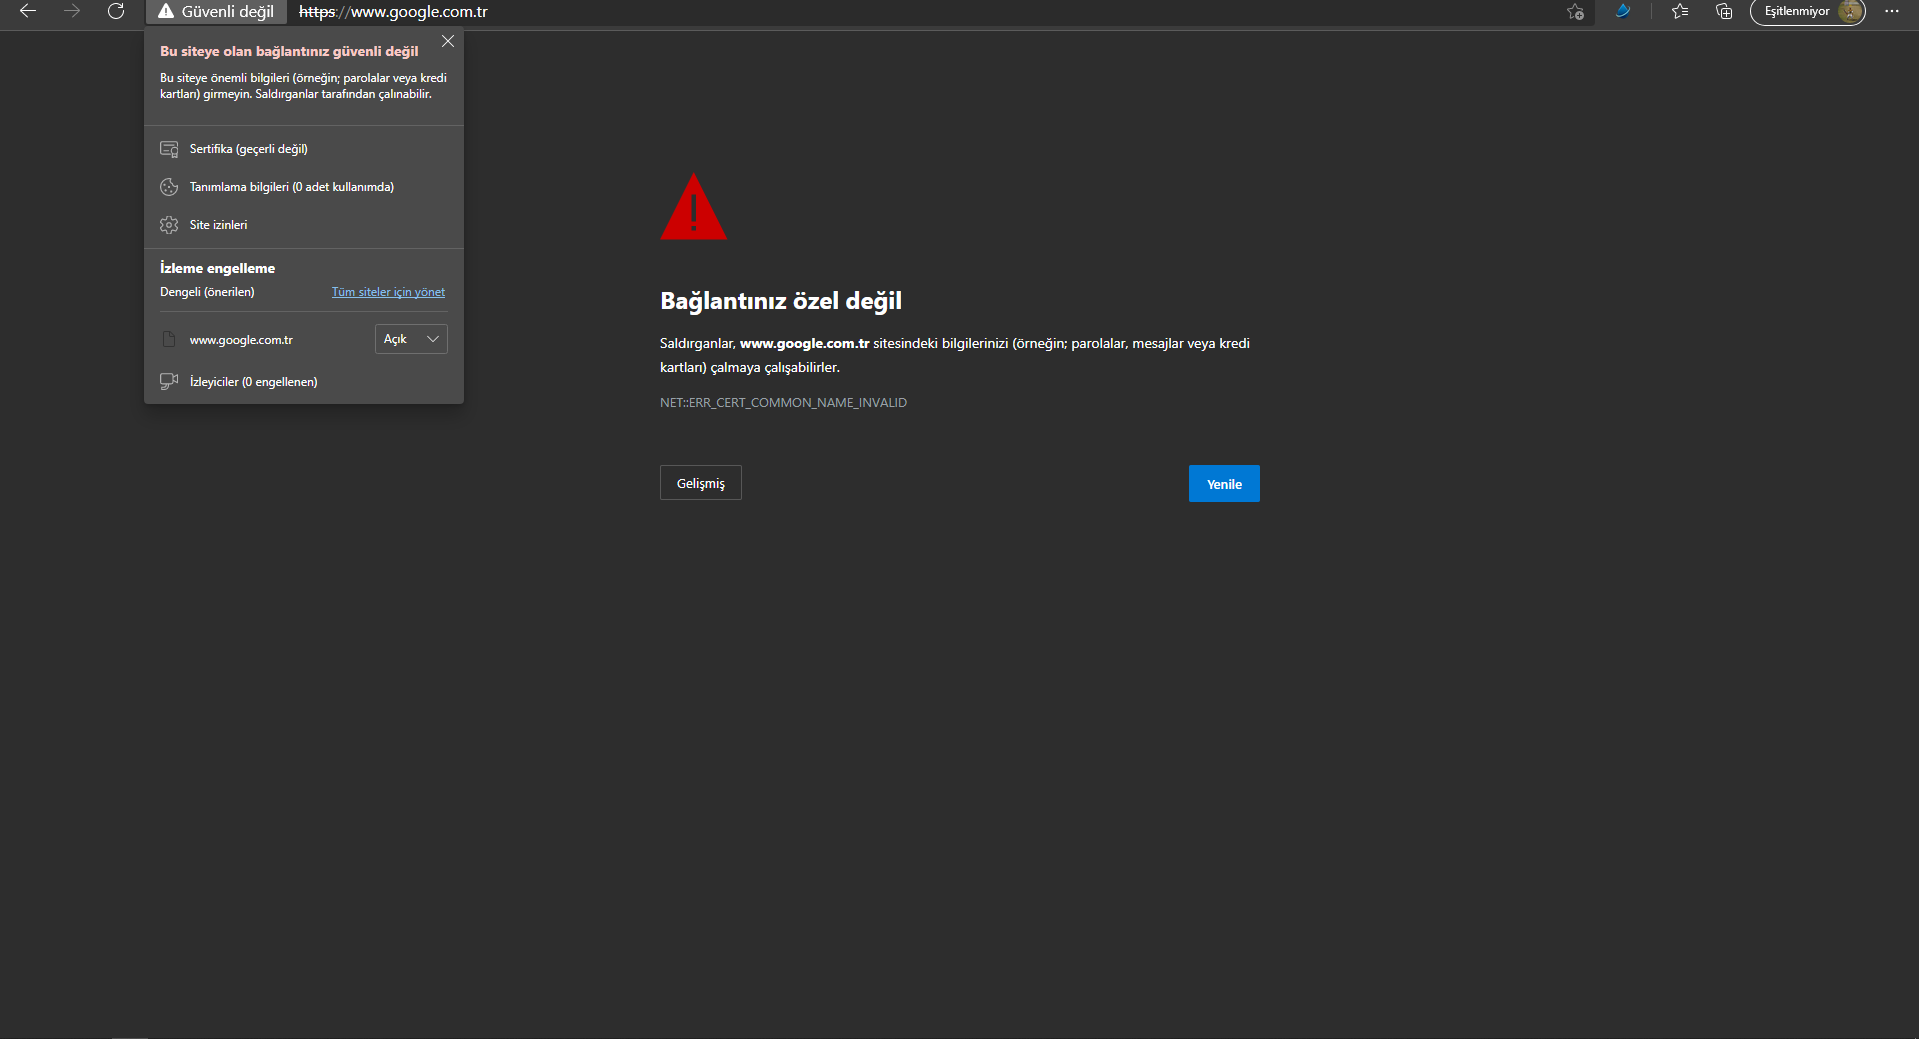
Task: Click the blue pen extension icon
Action: coord(1623,11)
